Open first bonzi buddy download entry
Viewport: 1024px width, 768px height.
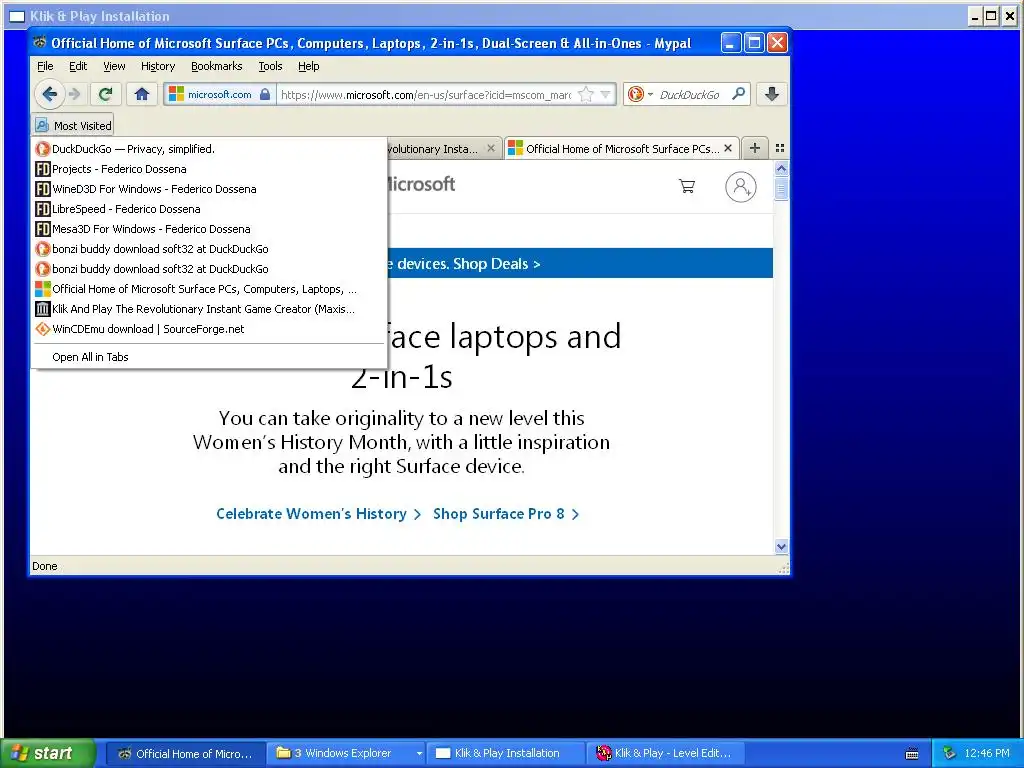click(209, 249)
